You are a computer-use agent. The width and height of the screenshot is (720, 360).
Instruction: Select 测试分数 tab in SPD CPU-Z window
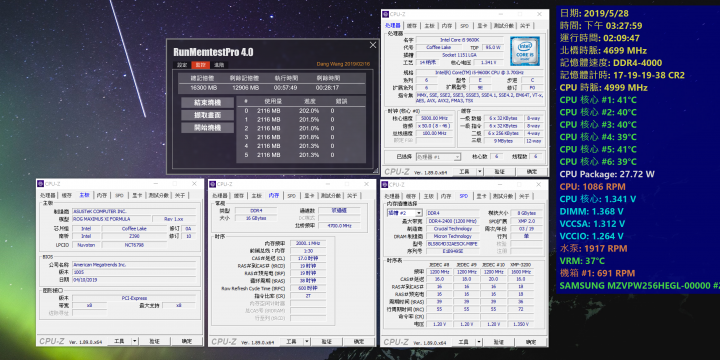pyautogui.click(x=502, y=196)
